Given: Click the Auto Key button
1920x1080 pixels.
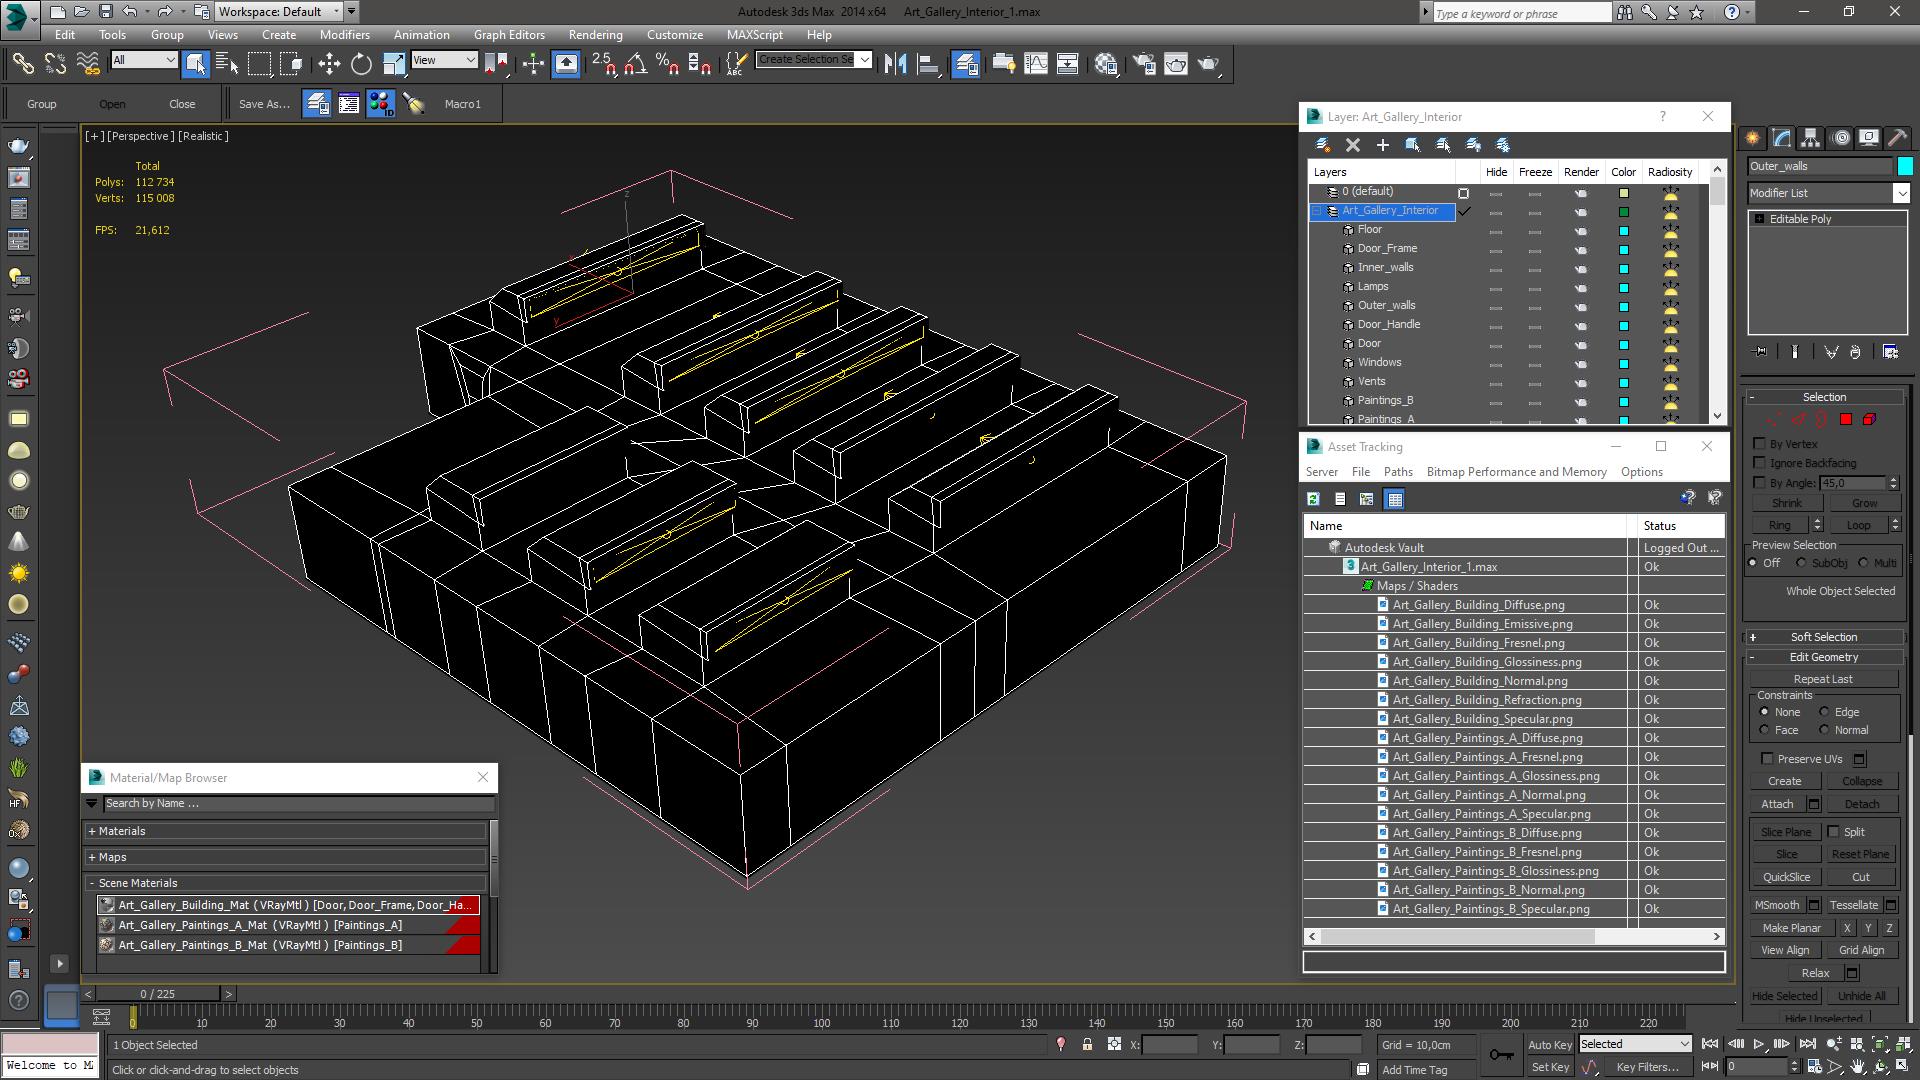Looking at the screenshot, I should click(x=1550, y=1044).
